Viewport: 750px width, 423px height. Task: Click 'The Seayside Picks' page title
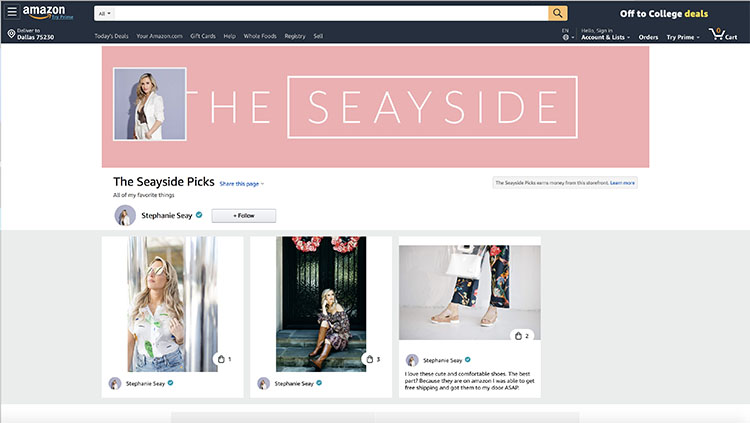[x=164, y=182]
